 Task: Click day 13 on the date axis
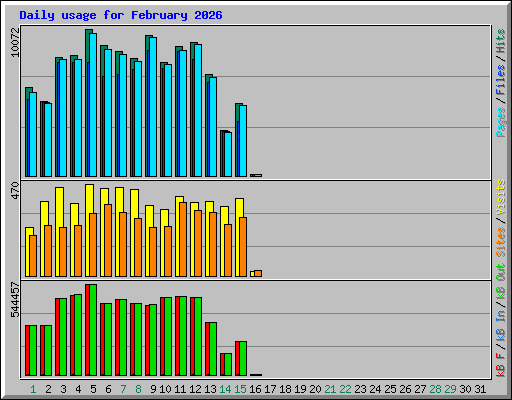click(x=210, y=389)
